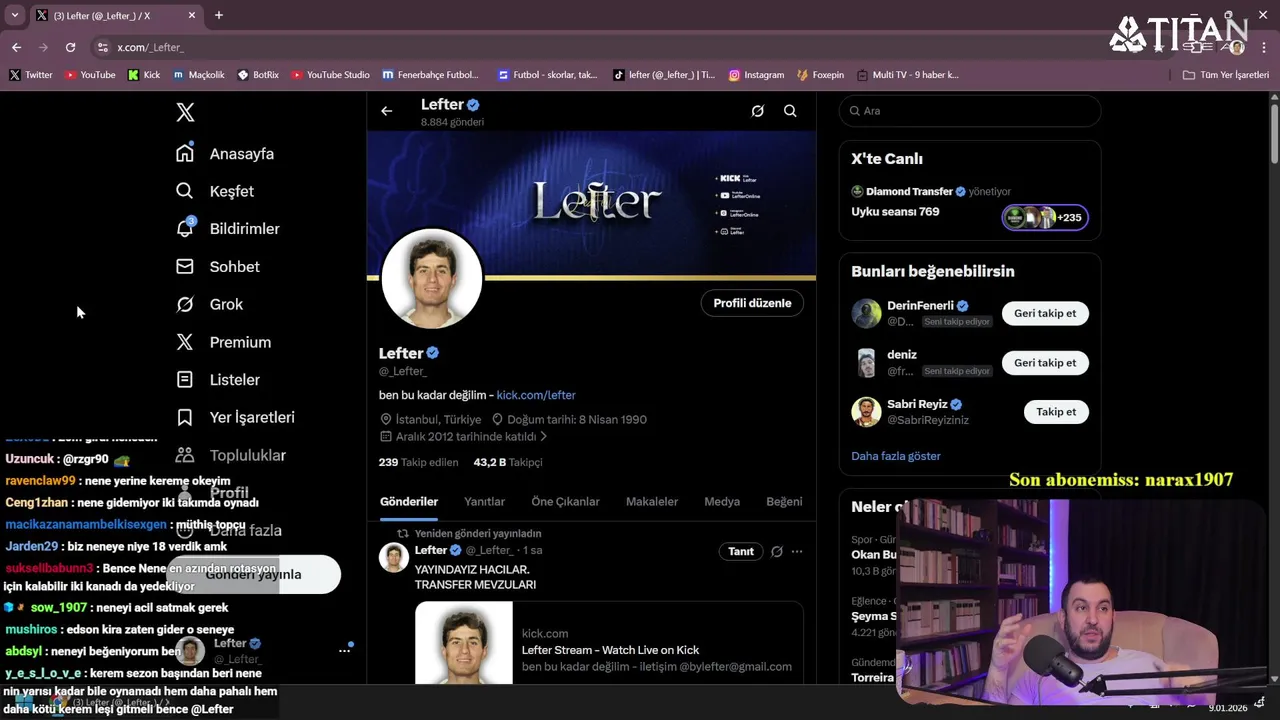Close the Lefter X browser tab
1280x720 pixels.
[x=192, y=15]
